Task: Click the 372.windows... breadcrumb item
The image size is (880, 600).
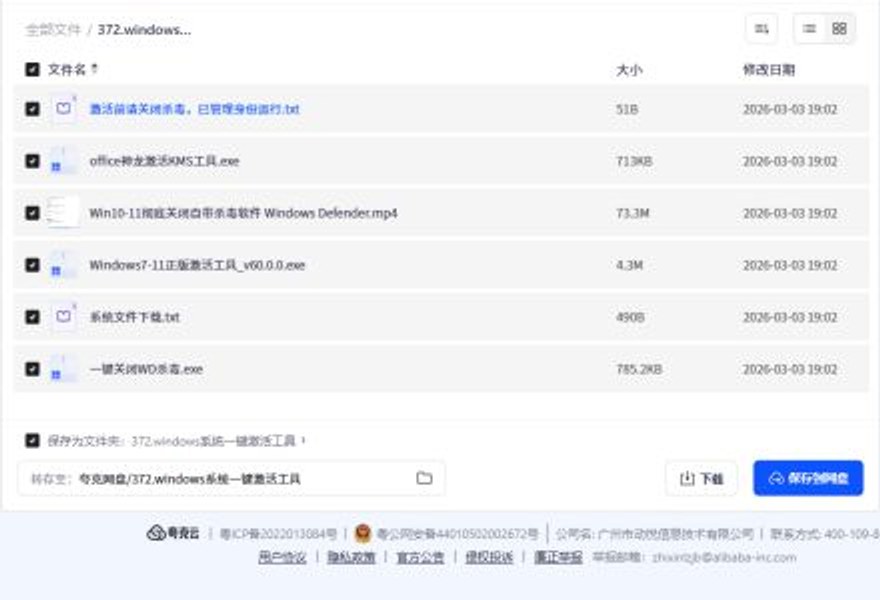Action: pos(144,30)
